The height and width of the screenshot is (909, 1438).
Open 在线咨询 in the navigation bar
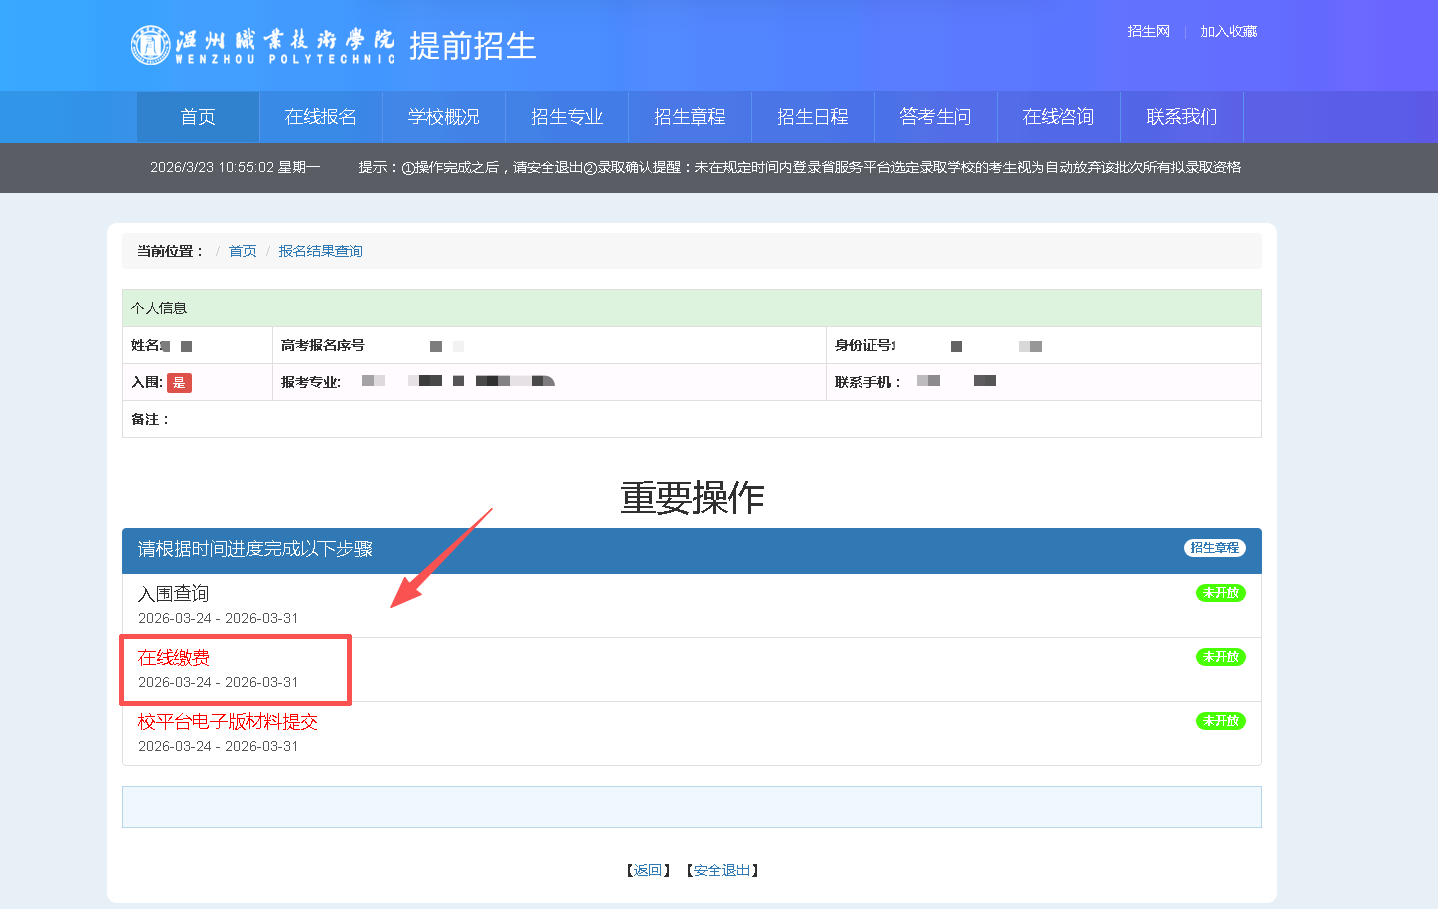coord(1059,117)
